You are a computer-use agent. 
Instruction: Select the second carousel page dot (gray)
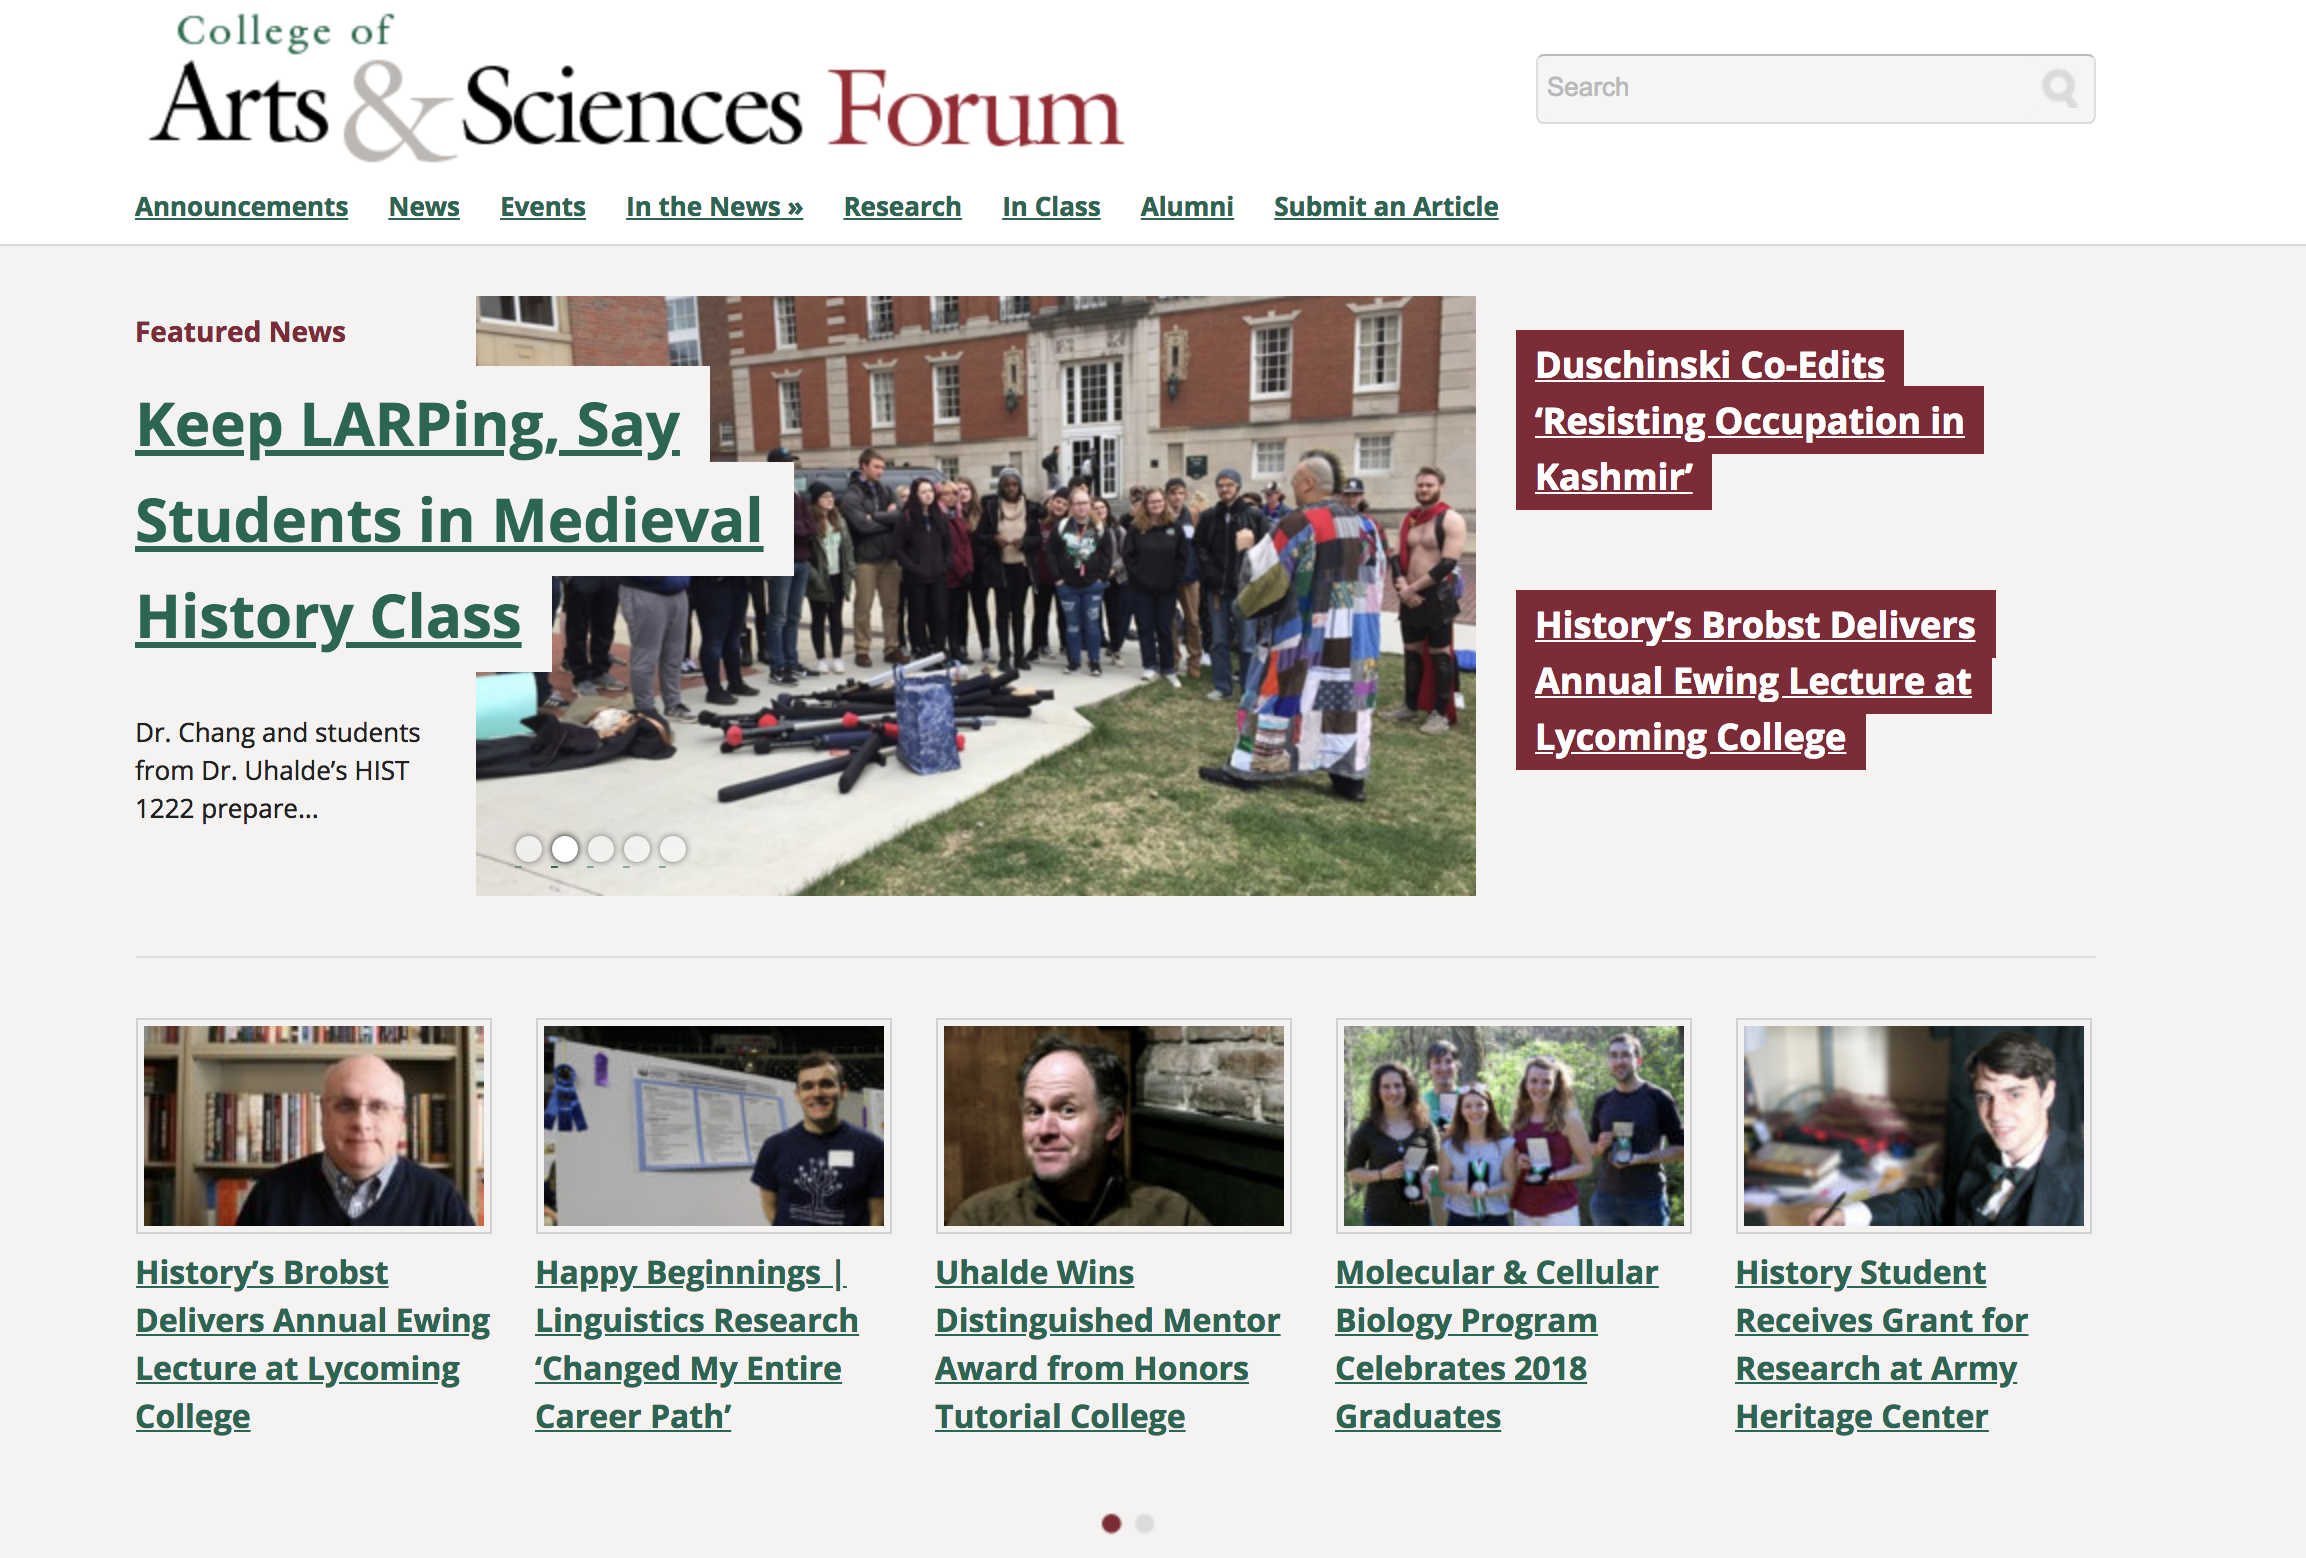pos(1145,1523)
